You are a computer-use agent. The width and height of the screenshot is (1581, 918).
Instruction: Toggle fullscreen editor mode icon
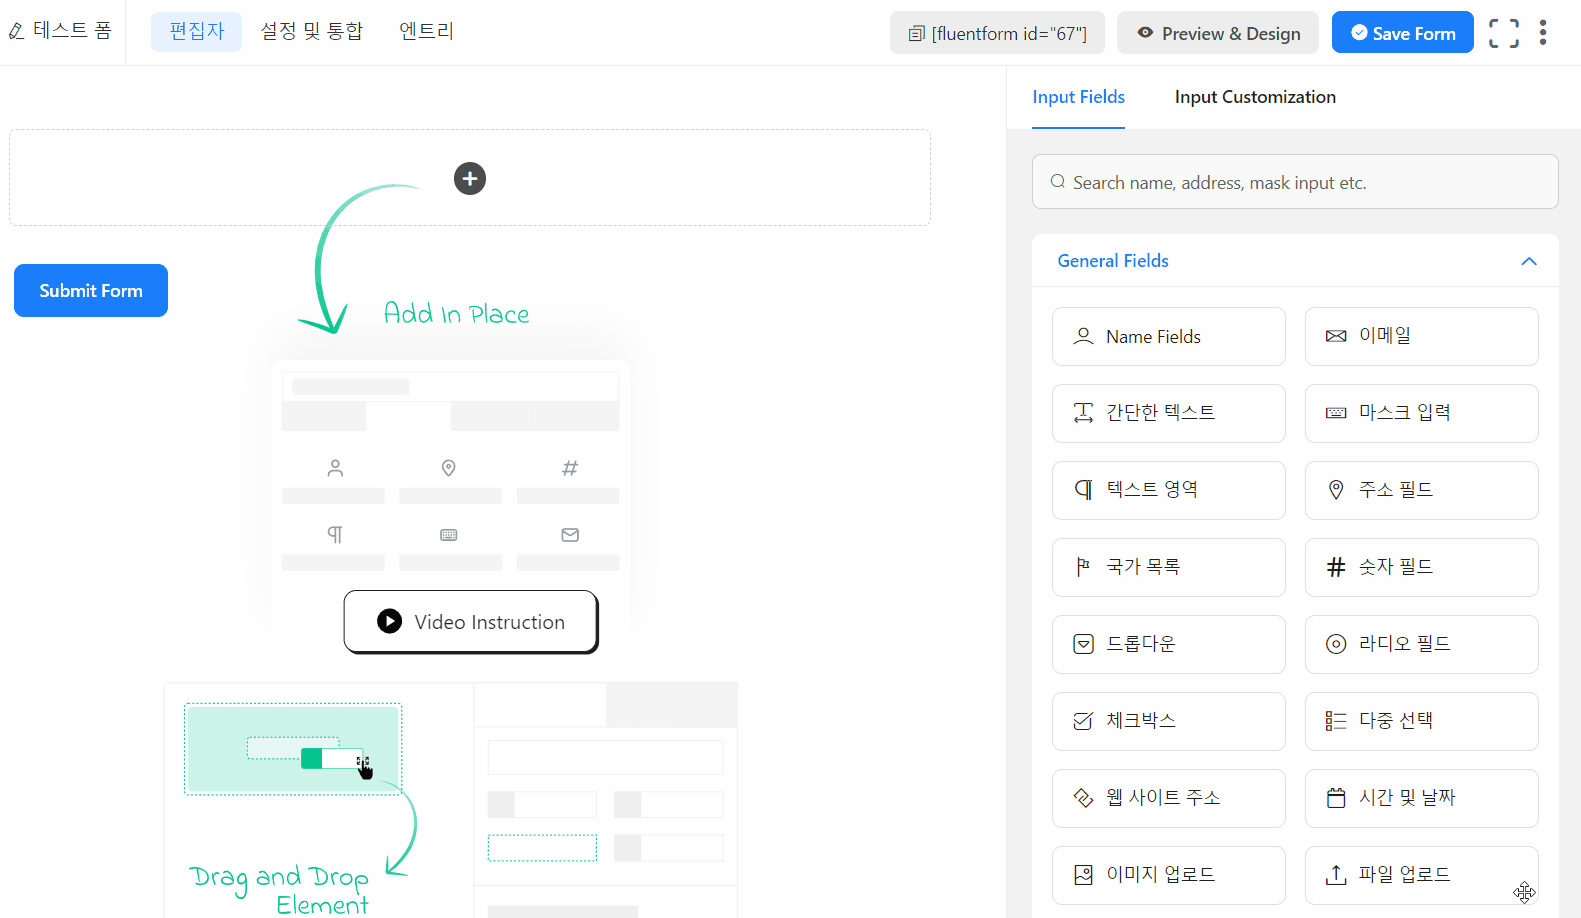[x=1503, y=33]
